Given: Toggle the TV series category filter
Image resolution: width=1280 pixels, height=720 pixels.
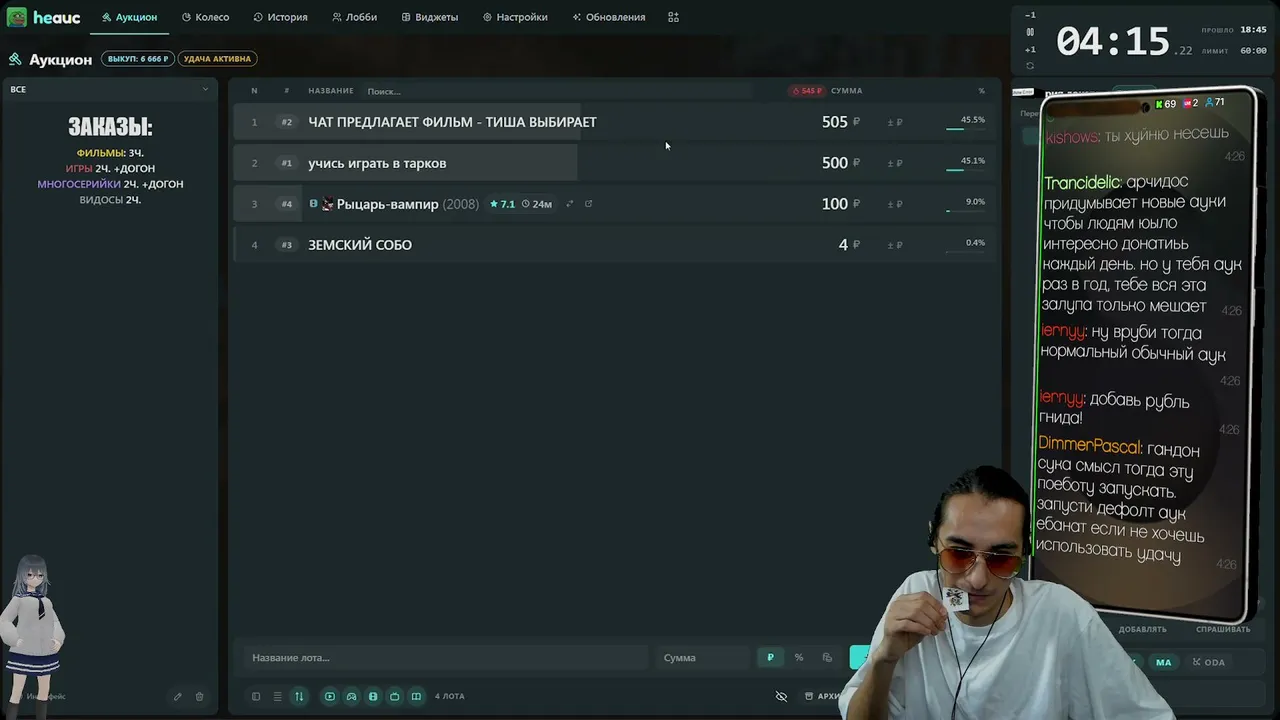Looking at the screenshot, I should (395, 696).
